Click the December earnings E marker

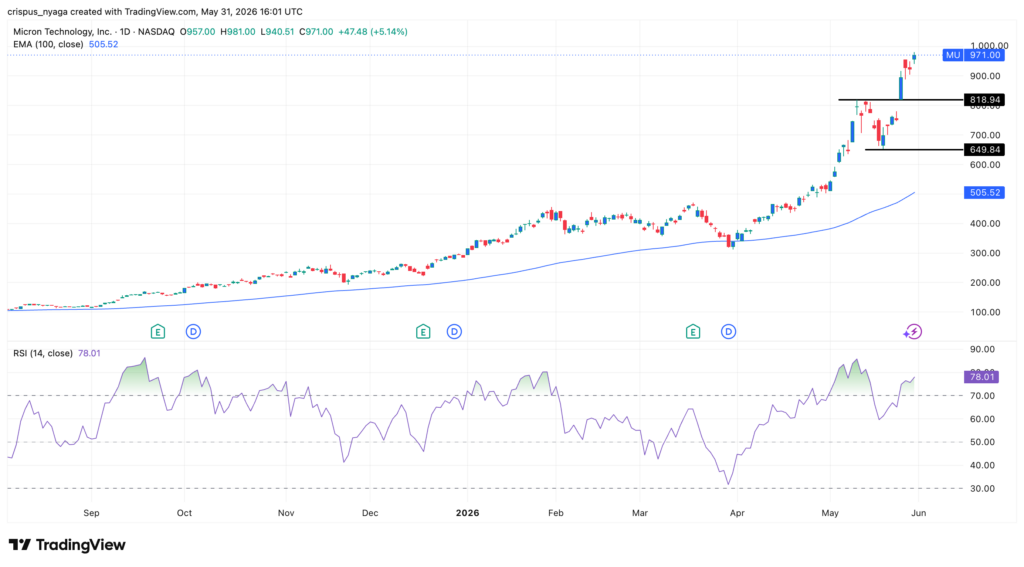pyautogui.click(x=423, y=332)
